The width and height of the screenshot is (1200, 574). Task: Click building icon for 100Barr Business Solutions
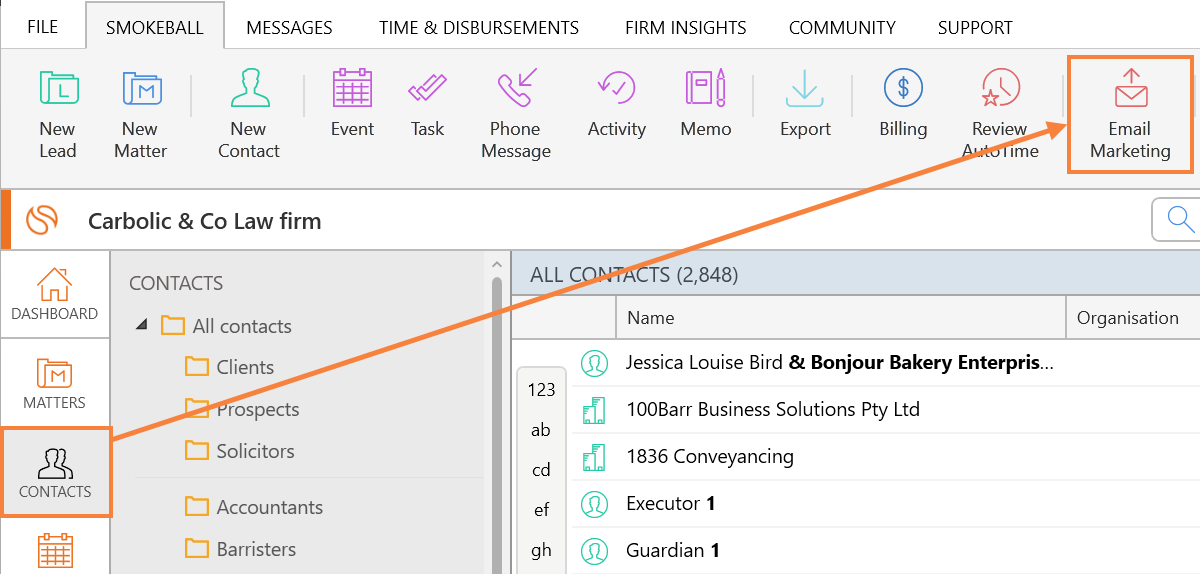pyautogui.click(x=595, y=410)
